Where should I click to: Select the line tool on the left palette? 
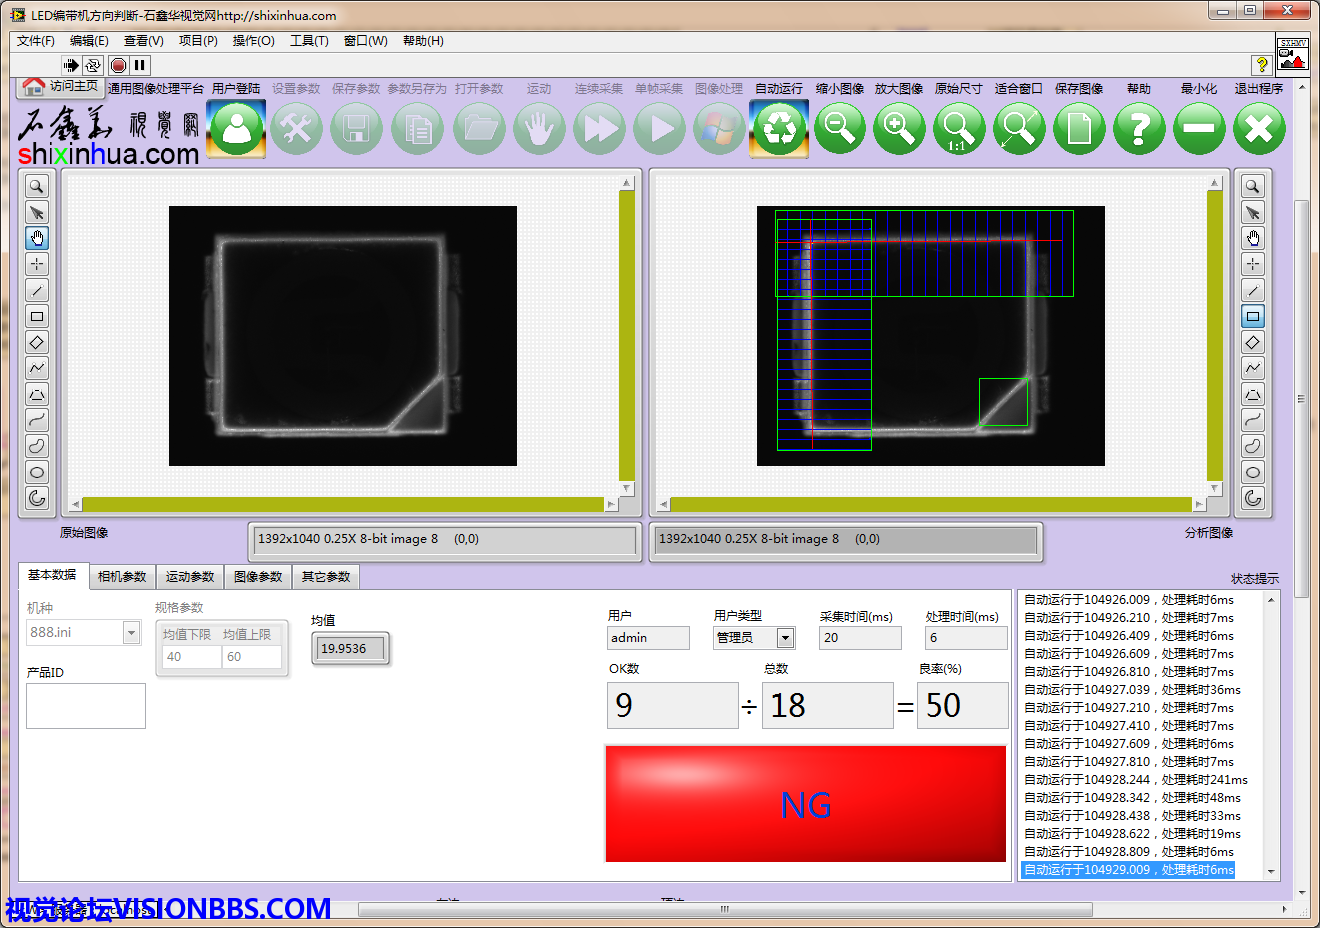click(x=37, y=290)
